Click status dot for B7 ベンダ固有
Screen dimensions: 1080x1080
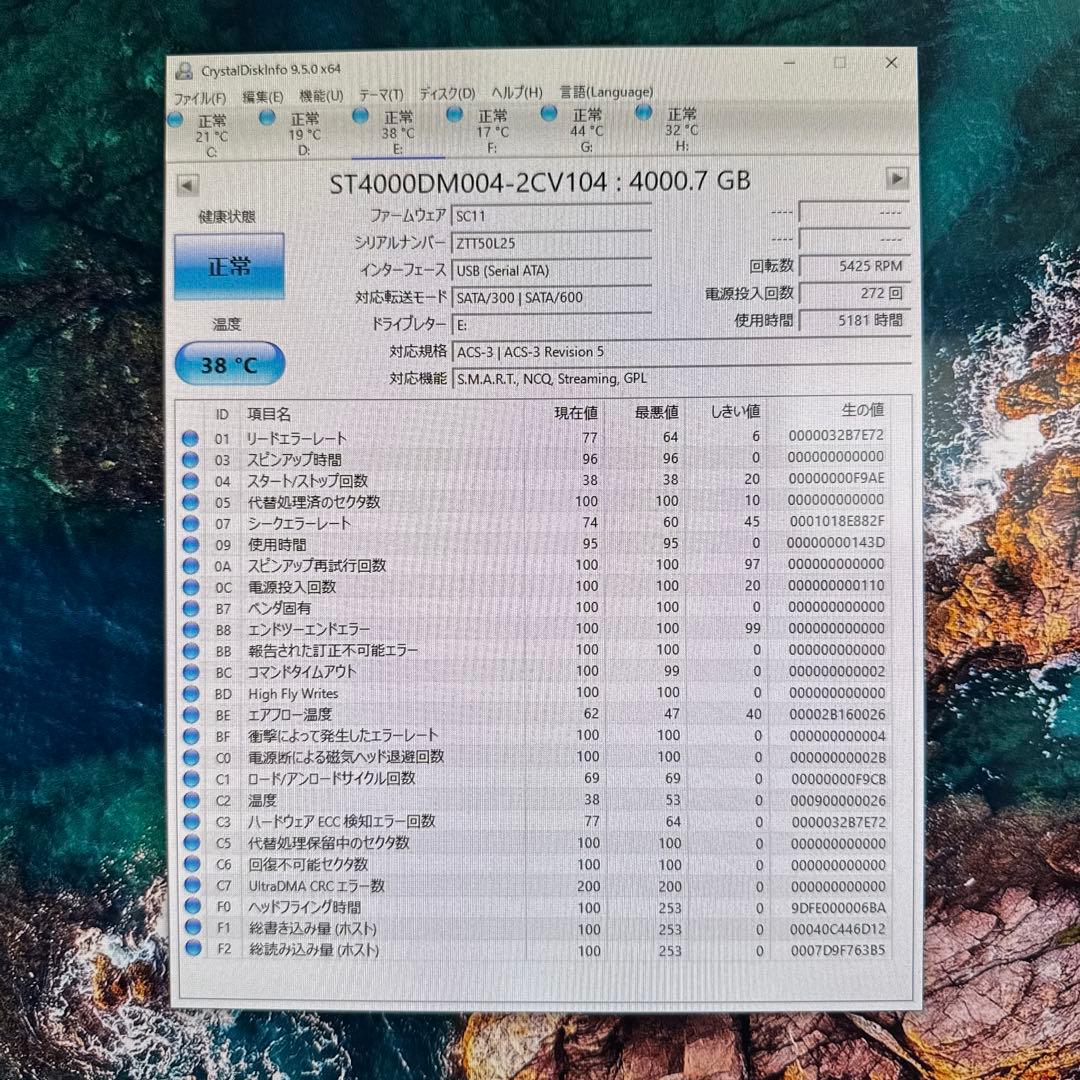191,609
